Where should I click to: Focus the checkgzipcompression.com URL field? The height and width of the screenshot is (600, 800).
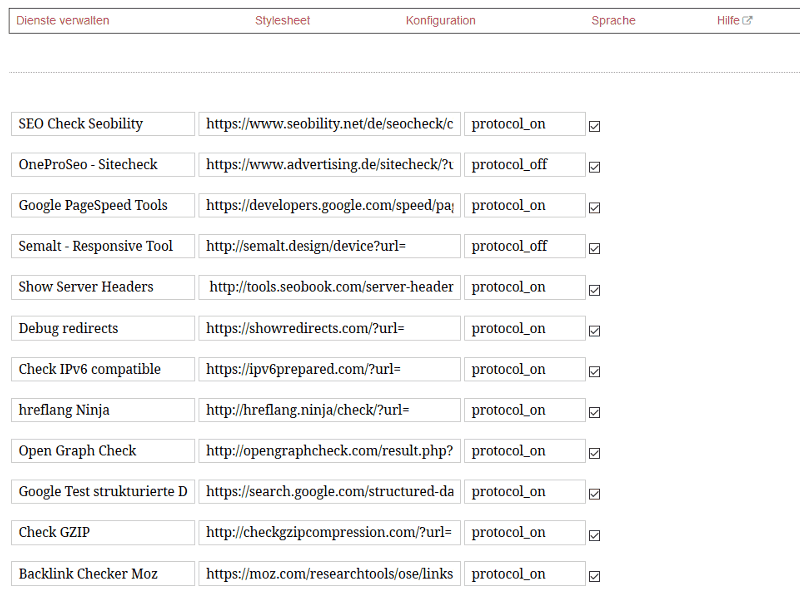click(330, 533)
